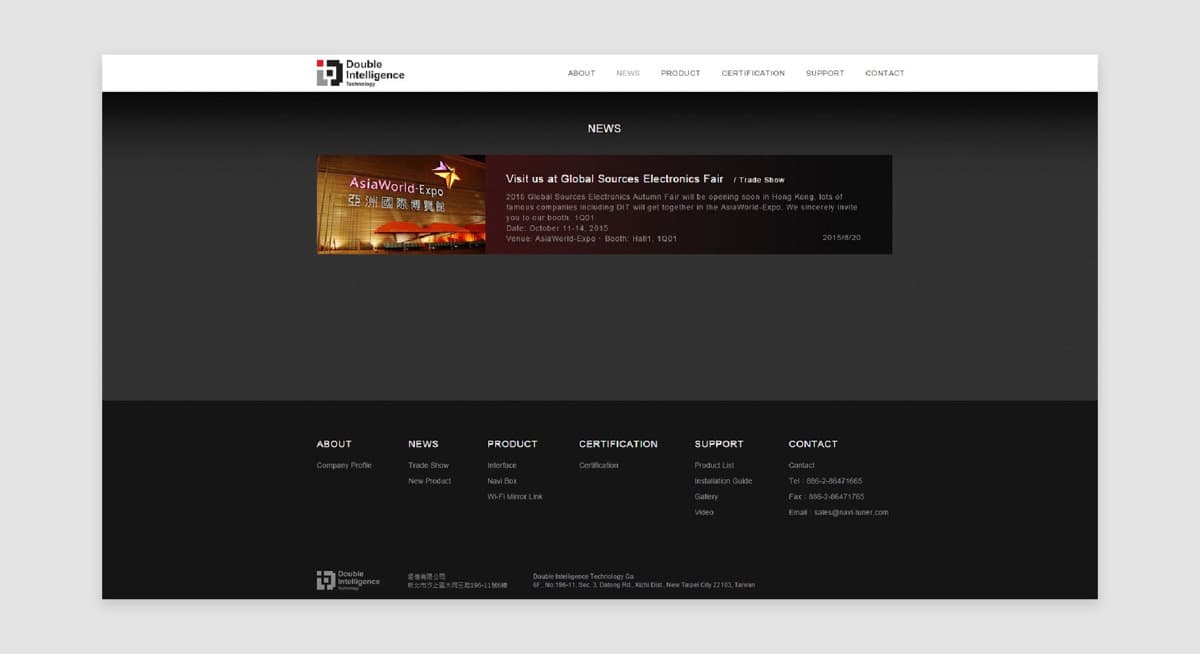
Task: Go to CERTIFICATION in top navigation
Action: point(753,73)
